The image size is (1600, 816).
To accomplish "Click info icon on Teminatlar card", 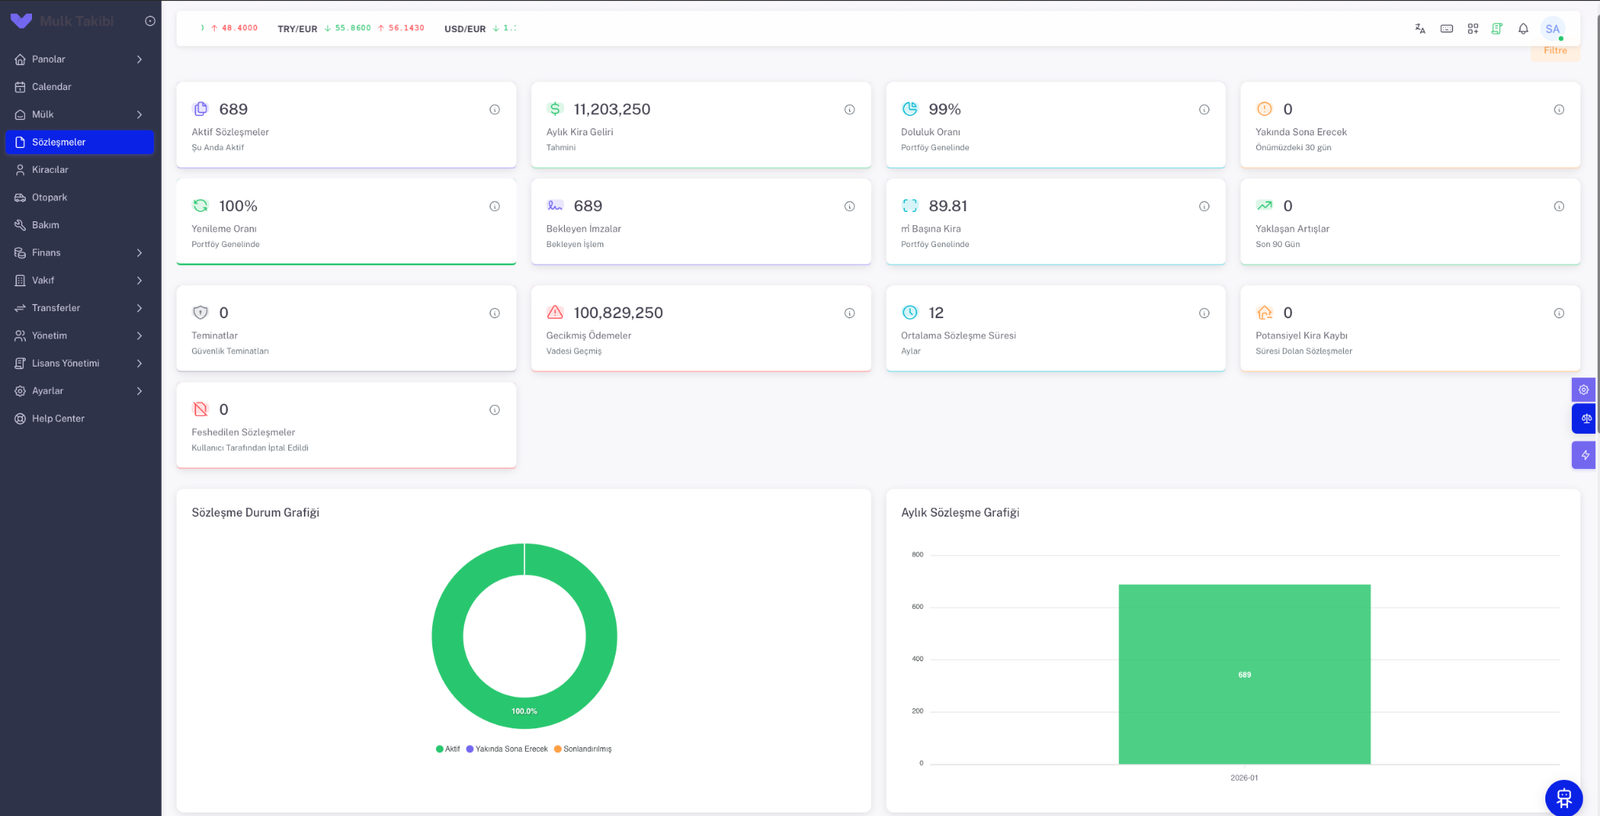I will 494,314.
